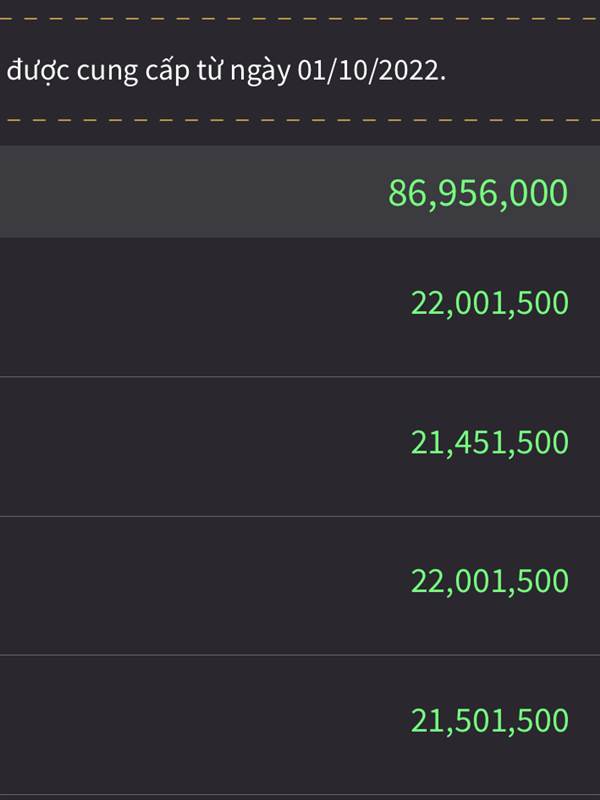Click the separator line directly above 21,451,500
Viewport: 600px width, 800px height.
300,377
